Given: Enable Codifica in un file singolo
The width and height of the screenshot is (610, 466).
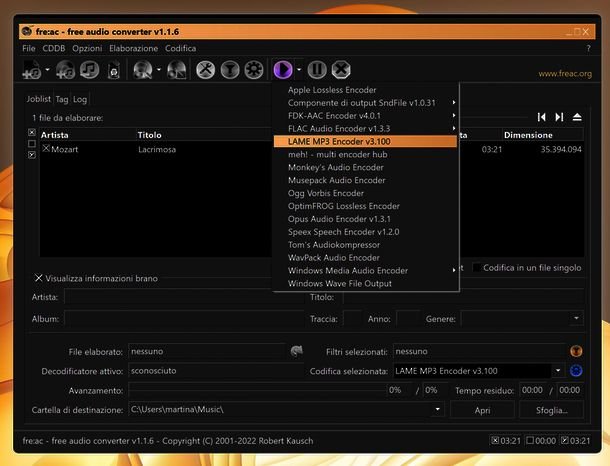Looking at the screenshot, I should click(x=476, y=268).
